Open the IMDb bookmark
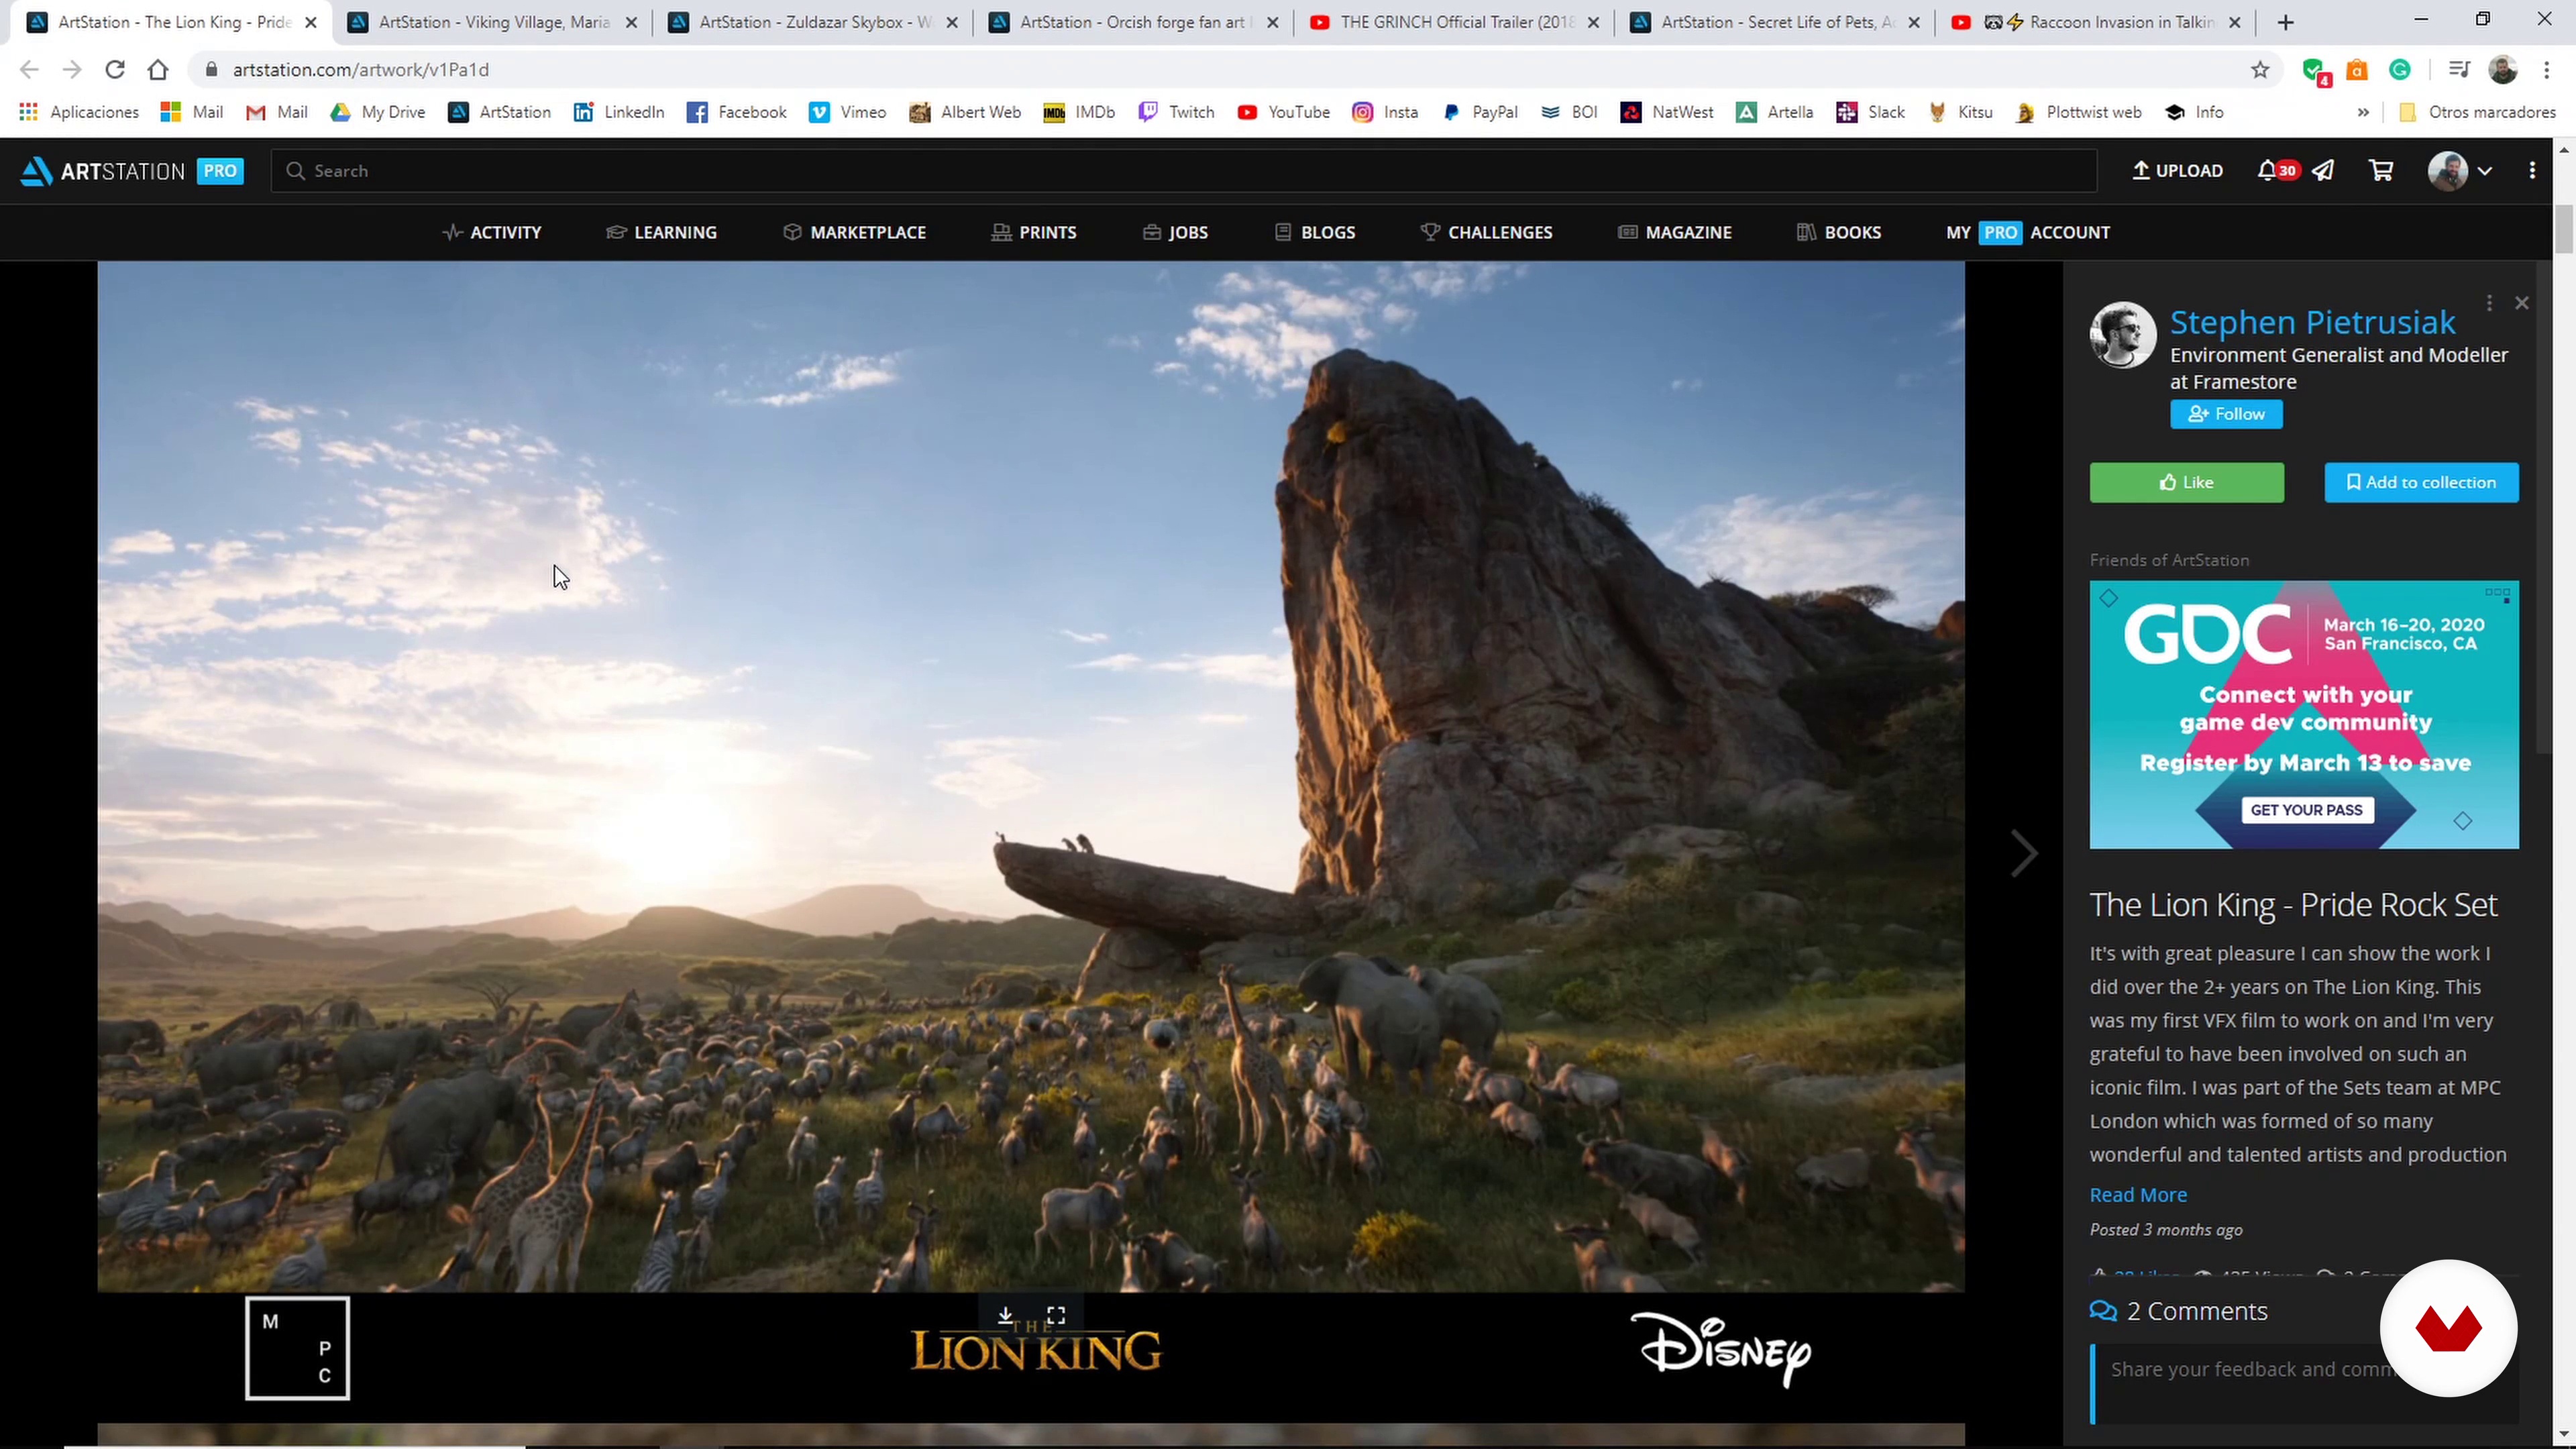 [x=1079, y=112]
